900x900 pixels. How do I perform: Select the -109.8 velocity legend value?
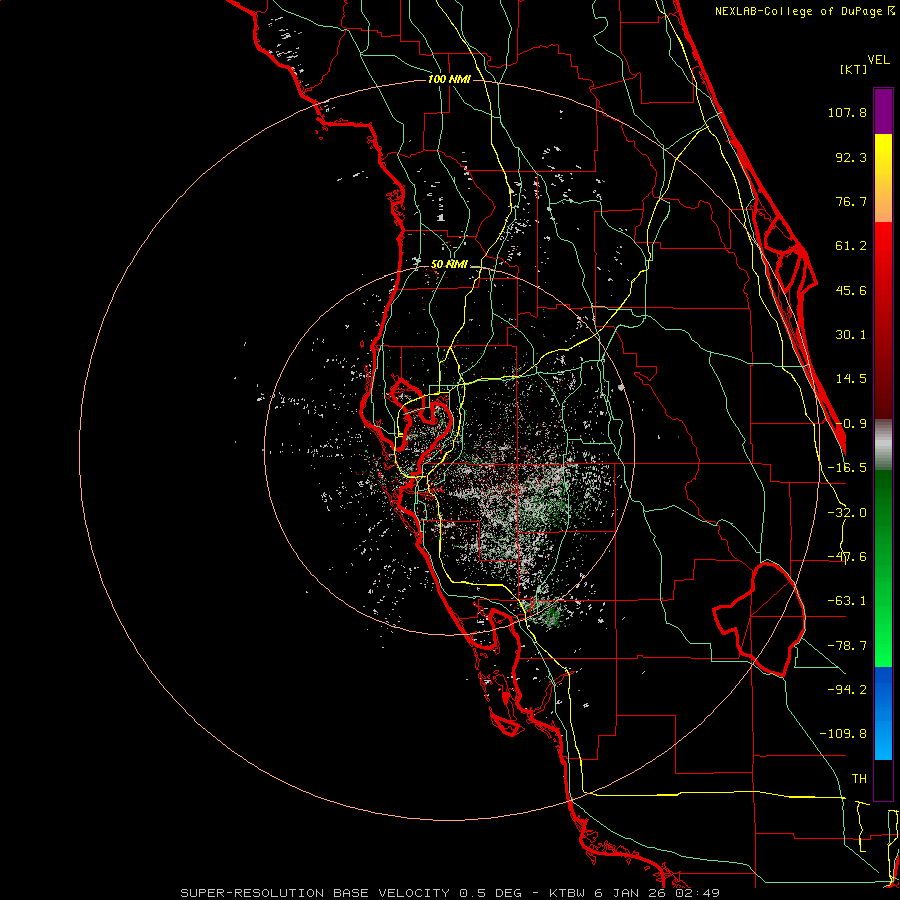[843, 734]
